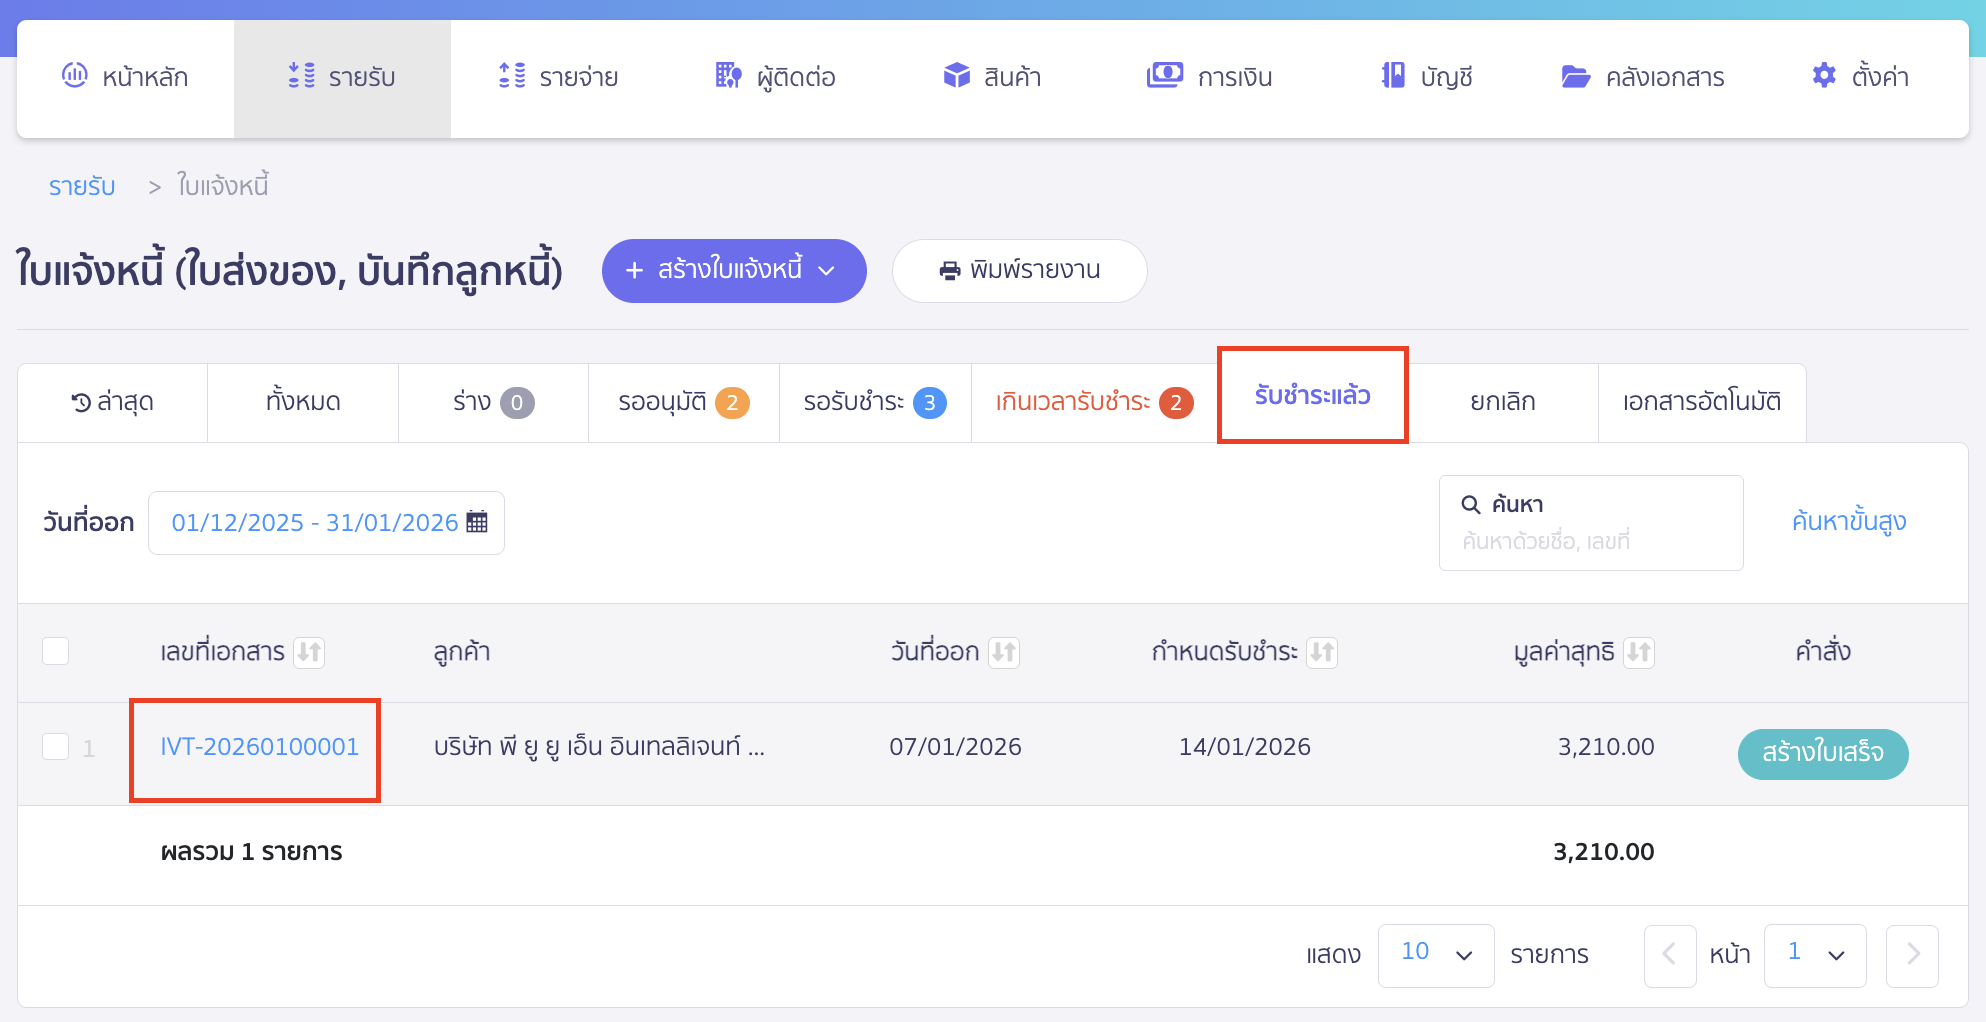Click the สินค้า products cube icon
1986x1022 pixels.
pos(957,76)
